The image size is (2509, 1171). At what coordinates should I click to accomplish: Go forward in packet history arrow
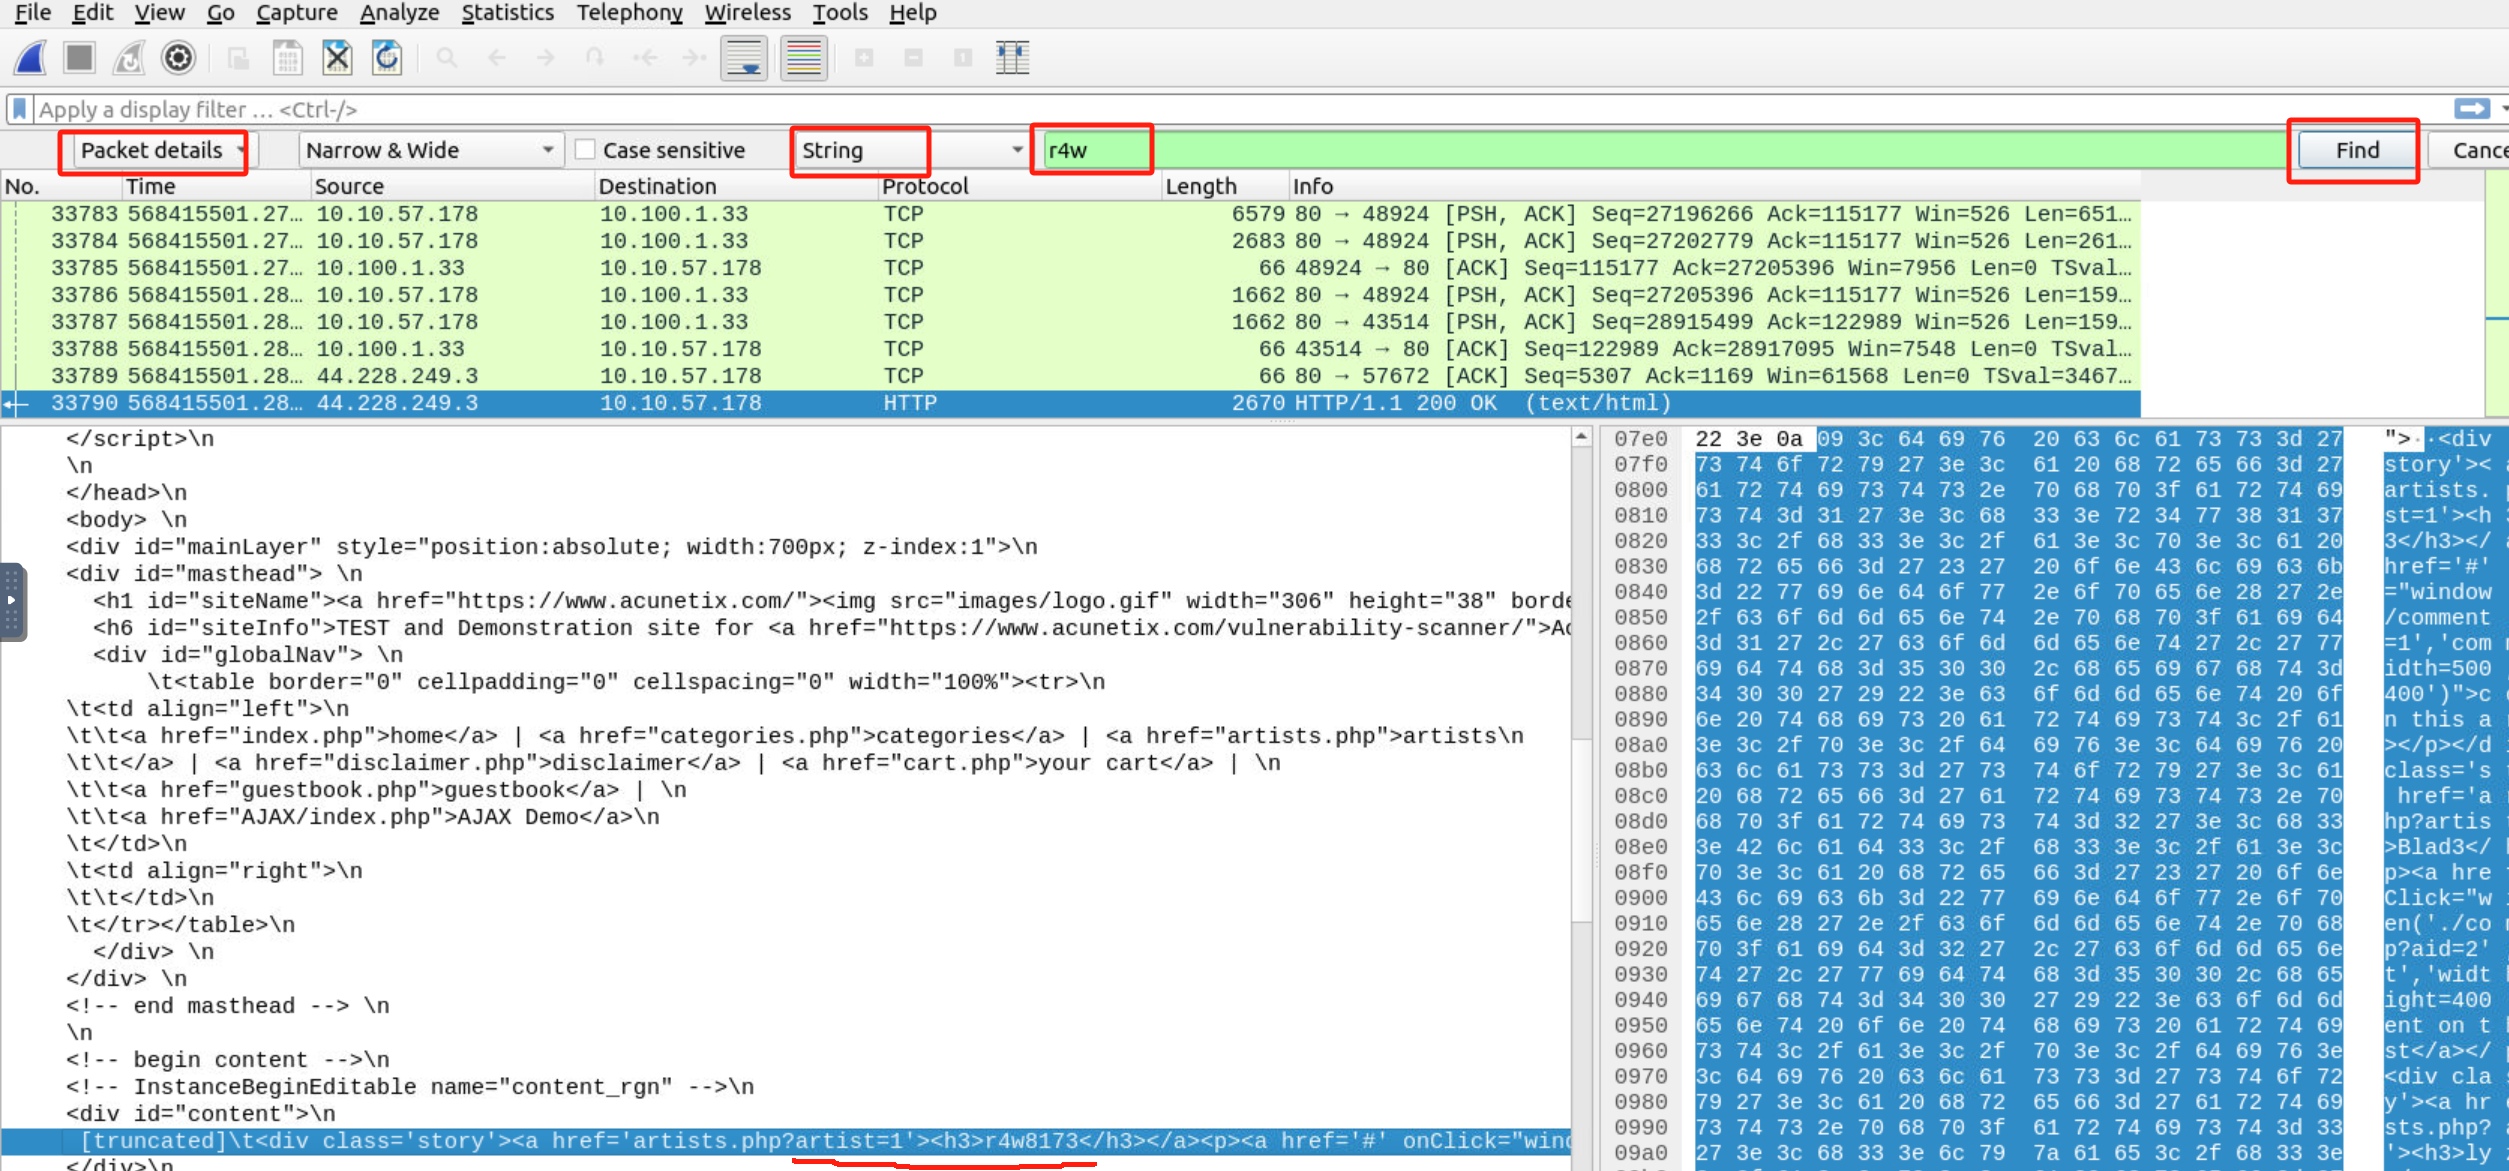[545, 58]
